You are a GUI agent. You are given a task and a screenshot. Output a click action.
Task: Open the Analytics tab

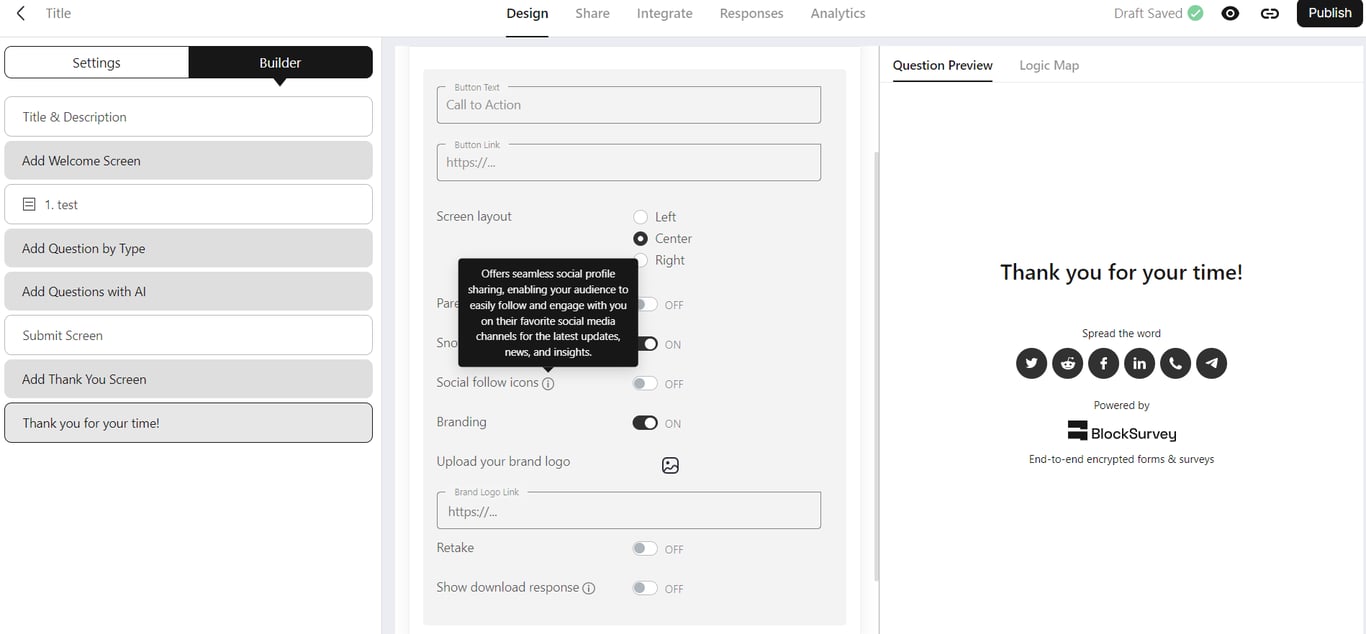click(838, 14)
